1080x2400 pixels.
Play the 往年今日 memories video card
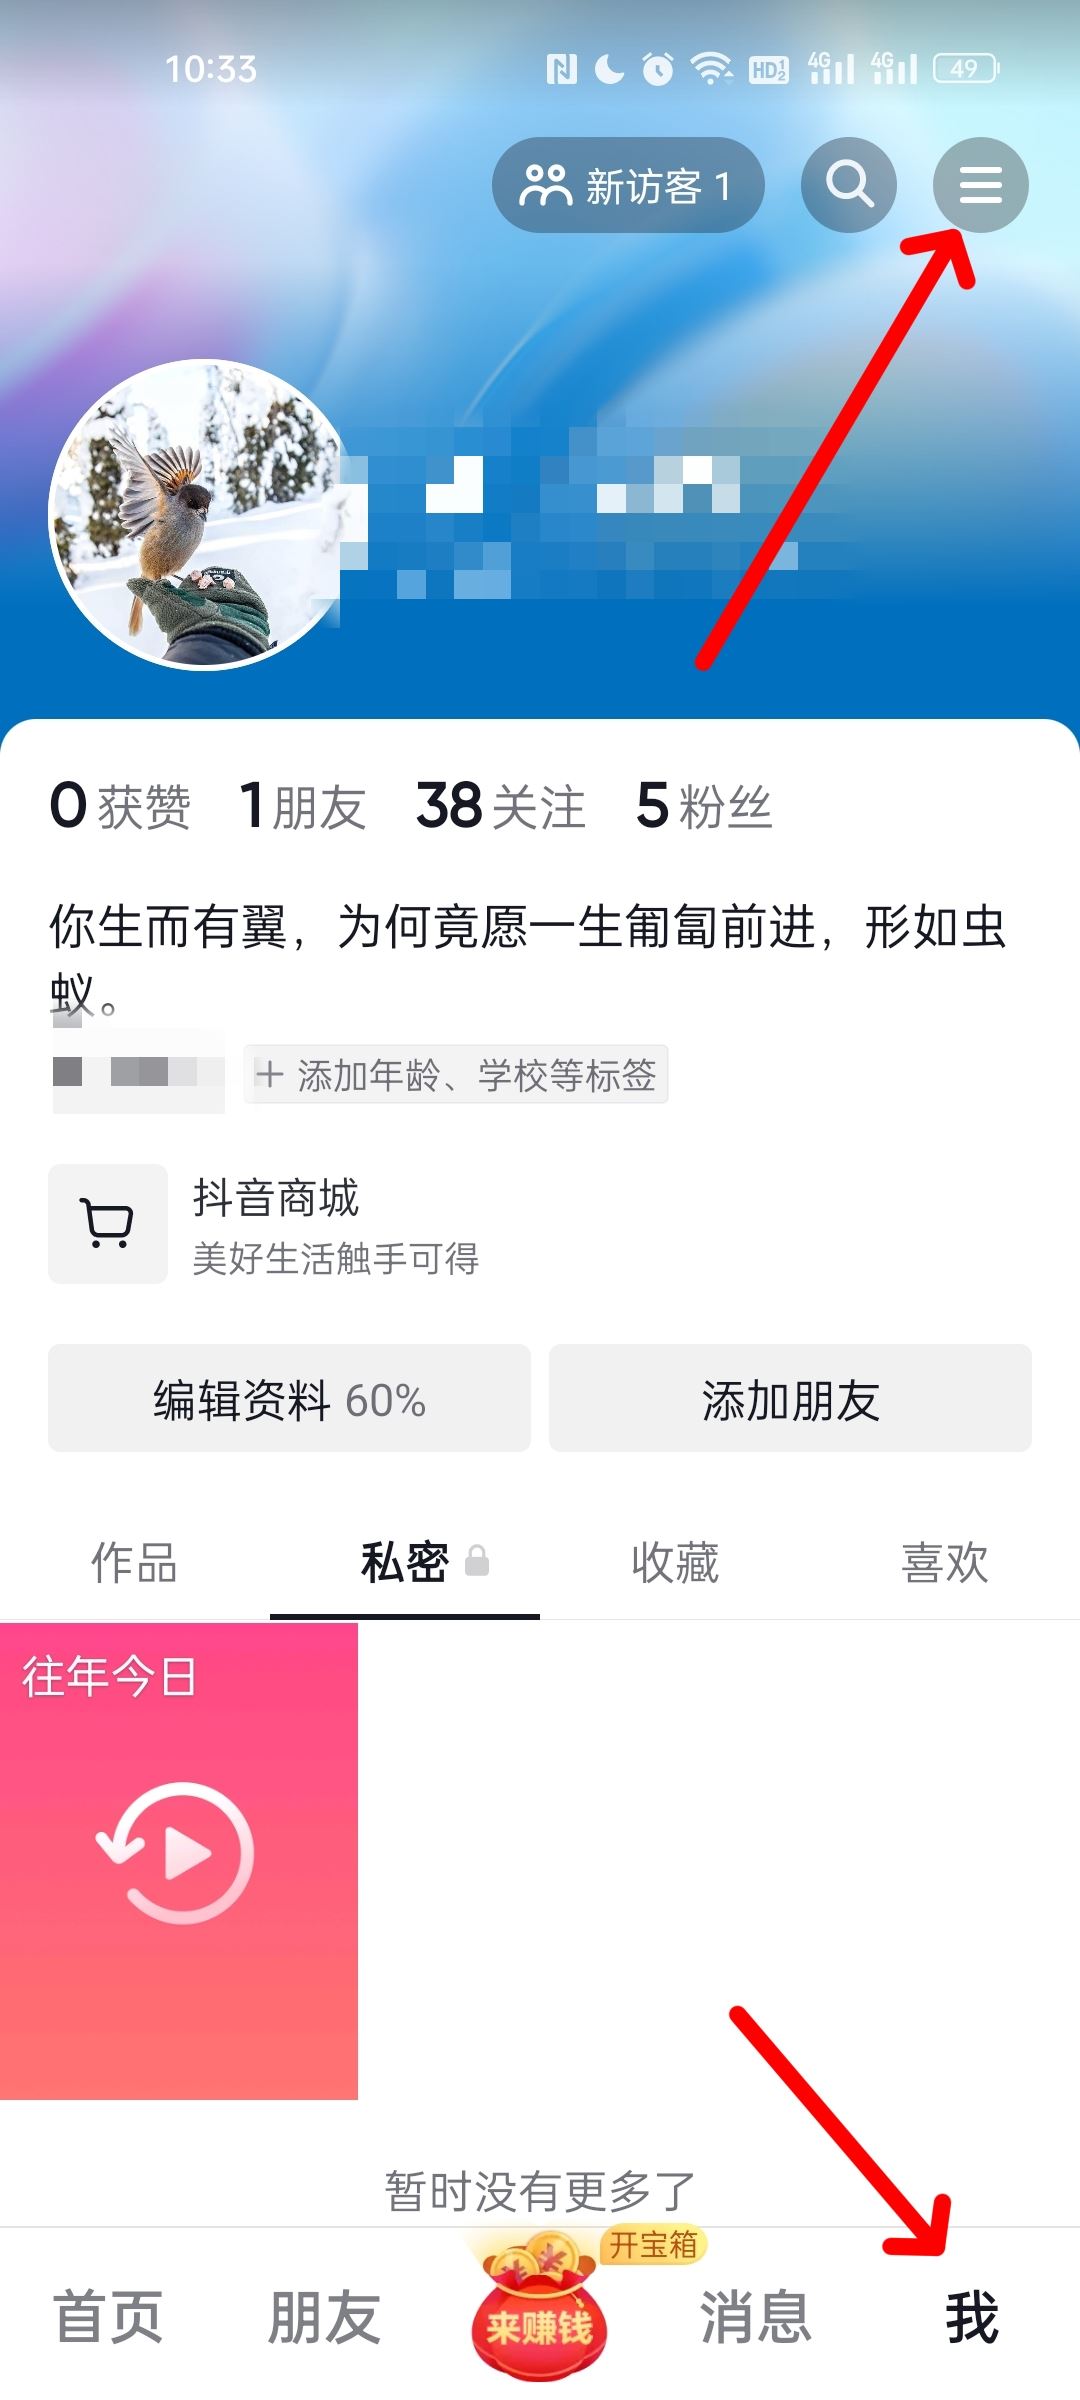click(182, 1858)
